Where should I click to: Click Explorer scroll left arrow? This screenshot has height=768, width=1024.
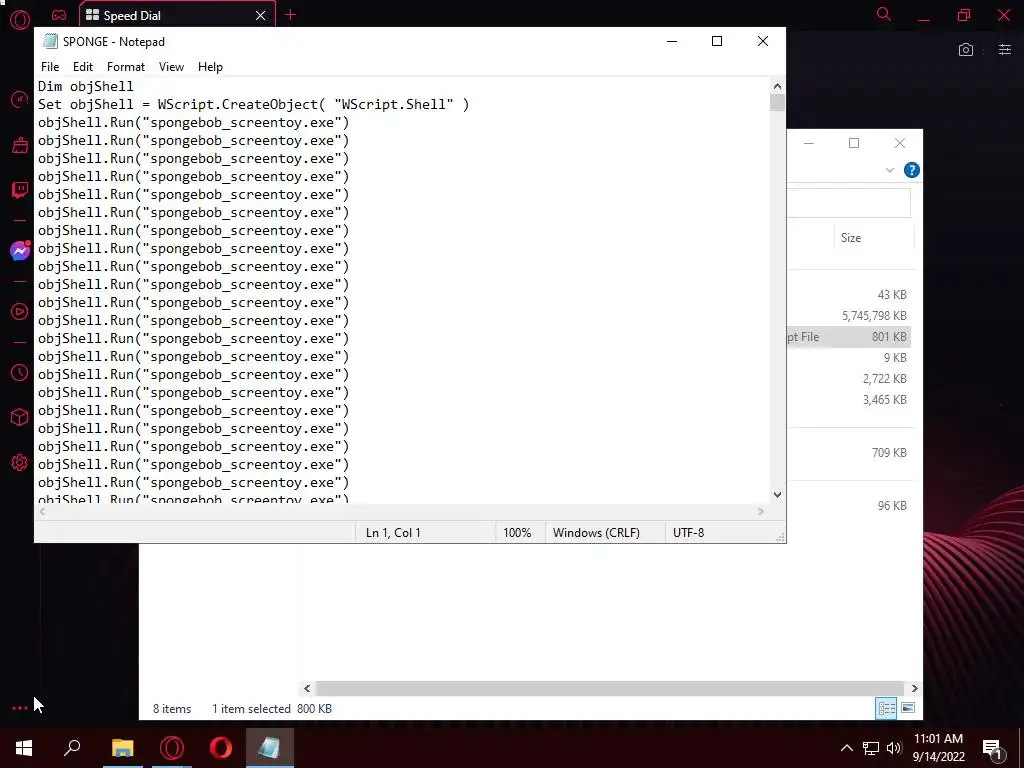tap(307, 688)
